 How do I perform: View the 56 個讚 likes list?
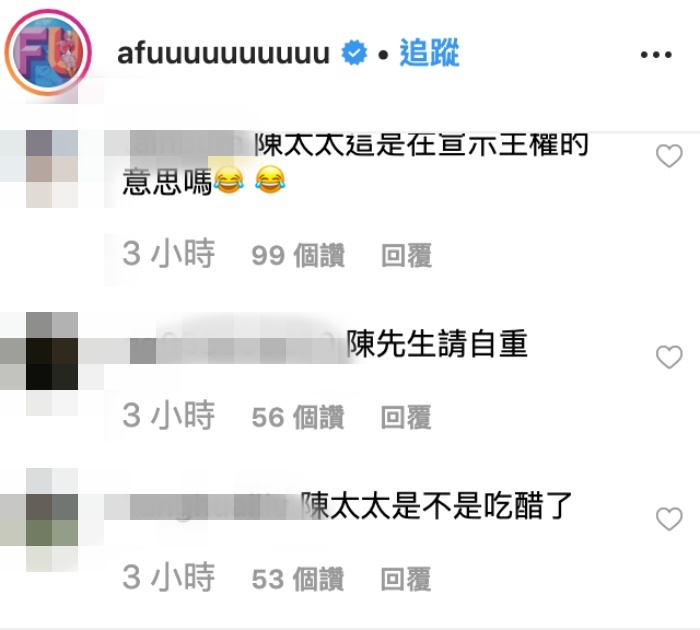tap(298, 417)
